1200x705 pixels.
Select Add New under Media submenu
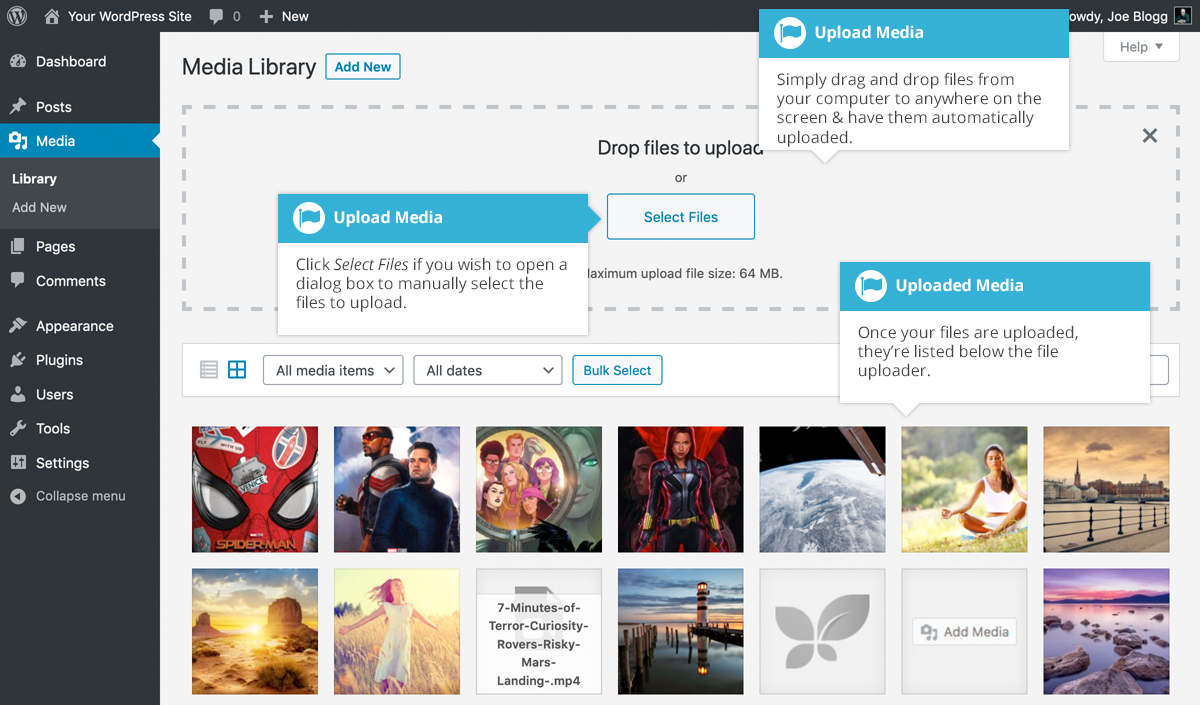pyautogui.click(x=39, y=207)
